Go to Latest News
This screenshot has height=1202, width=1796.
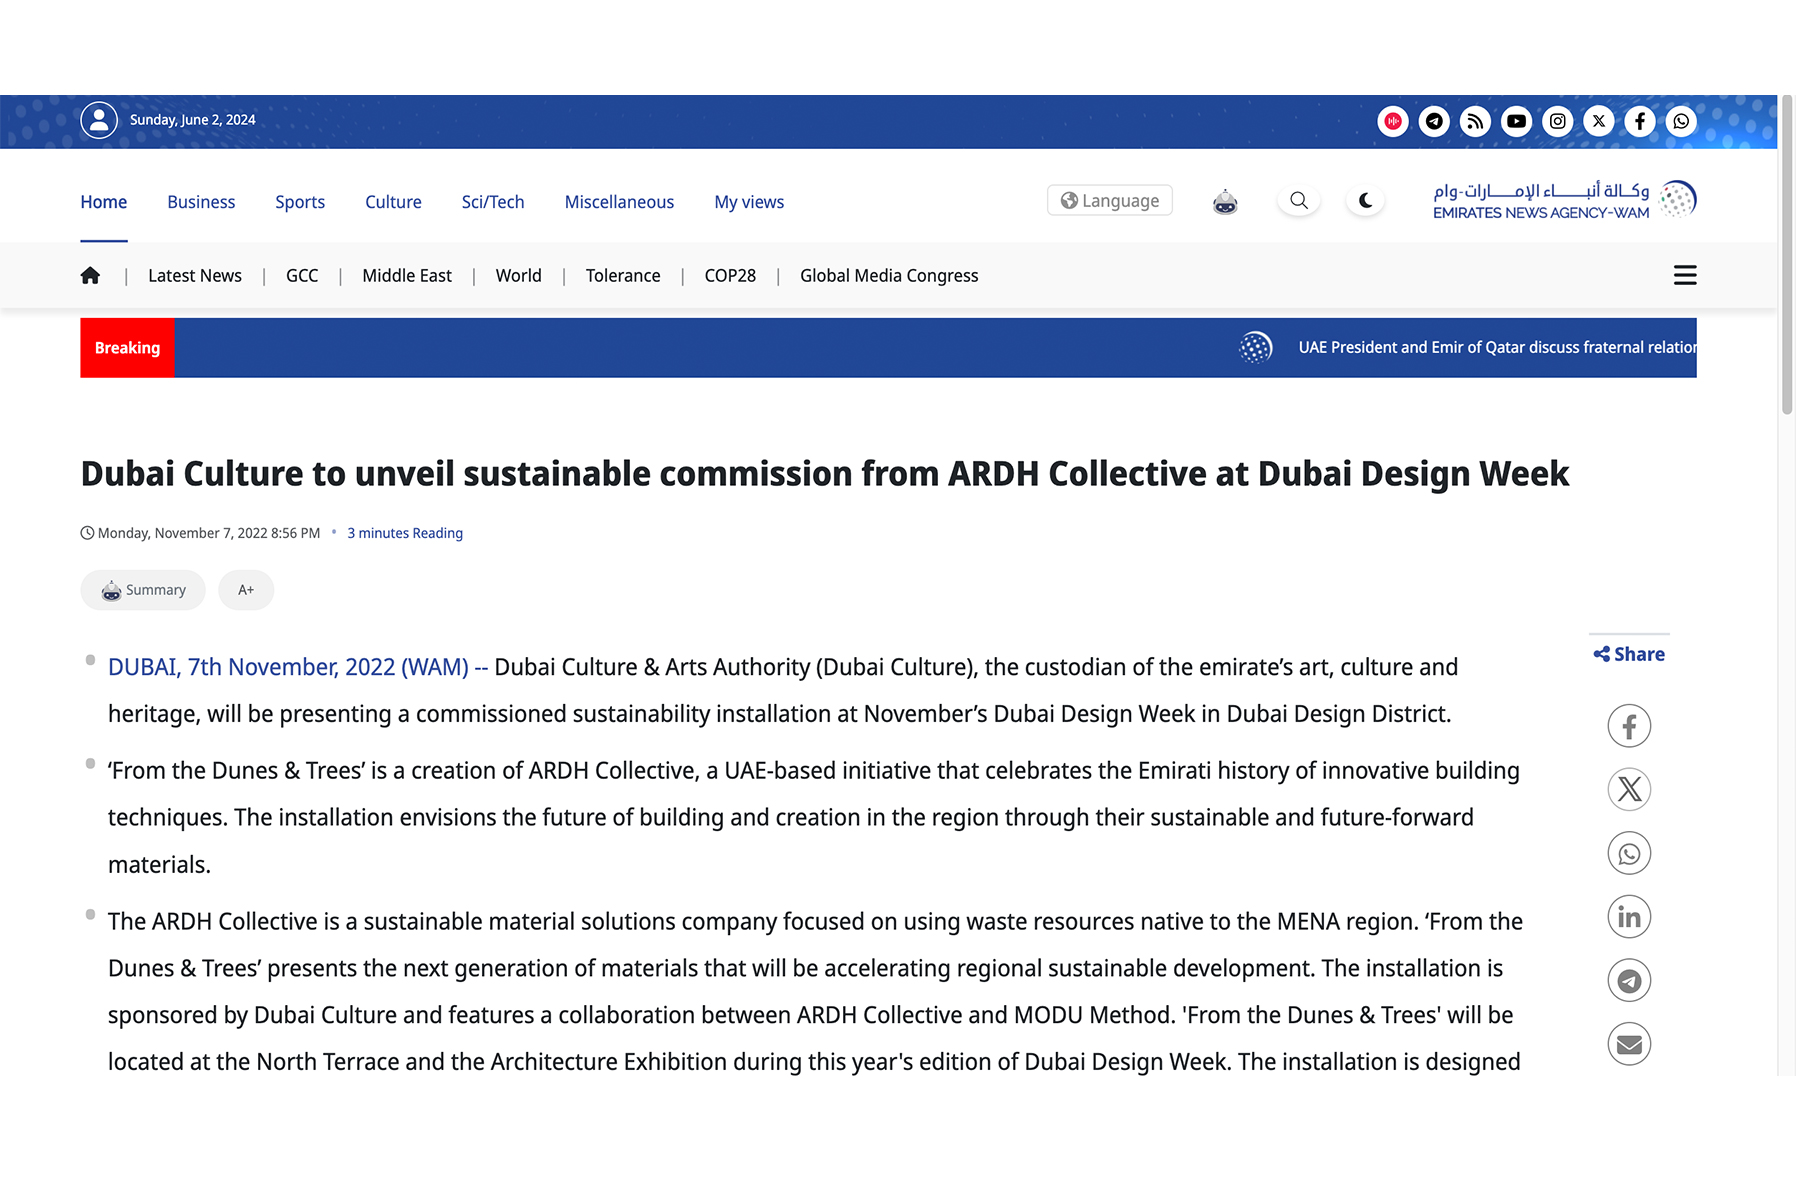pyautogui.click(x=195, y=276)
